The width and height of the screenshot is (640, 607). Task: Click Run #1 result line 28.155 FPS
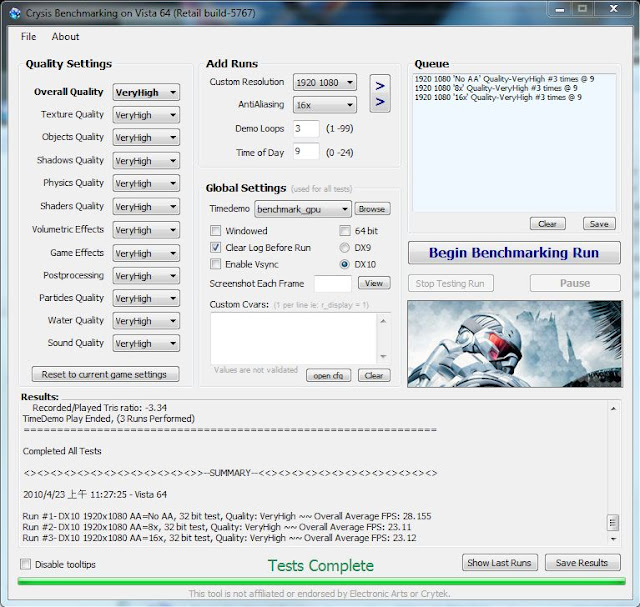[227, 516]
